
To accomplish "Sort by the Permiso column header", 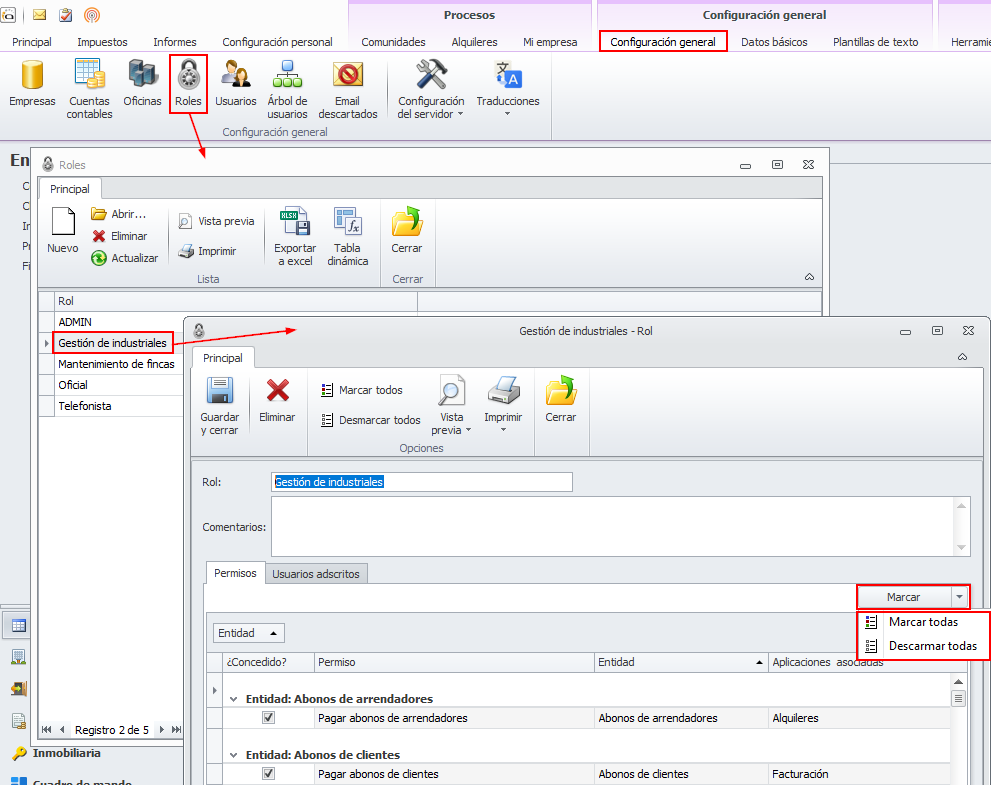I will [454, 662].
